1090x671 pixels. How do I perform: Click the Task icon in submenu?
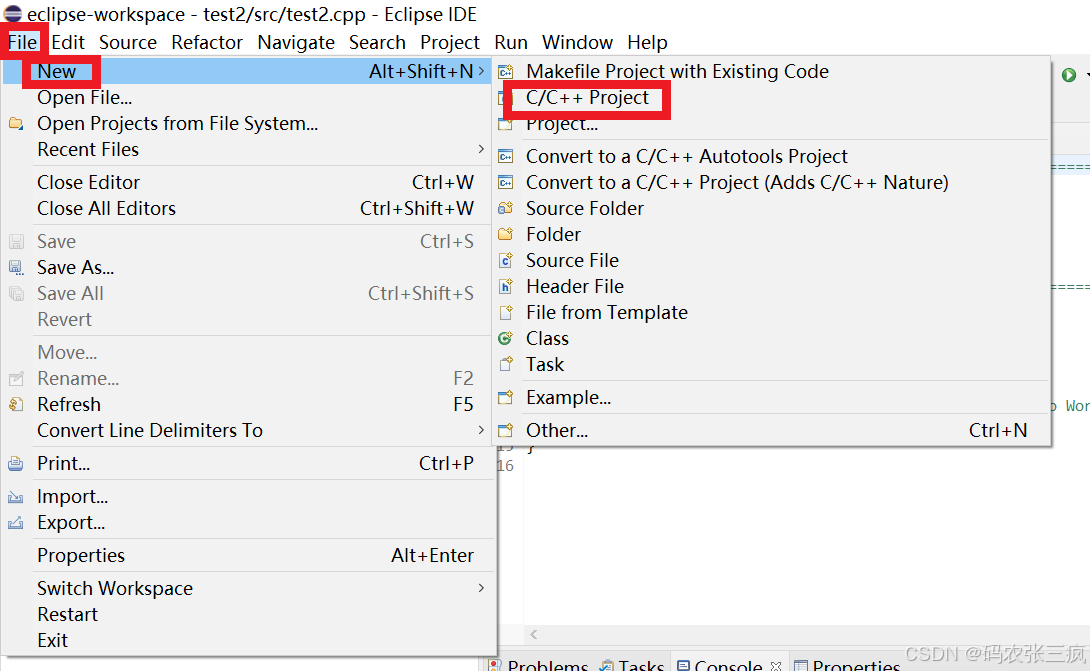[506, 364]
